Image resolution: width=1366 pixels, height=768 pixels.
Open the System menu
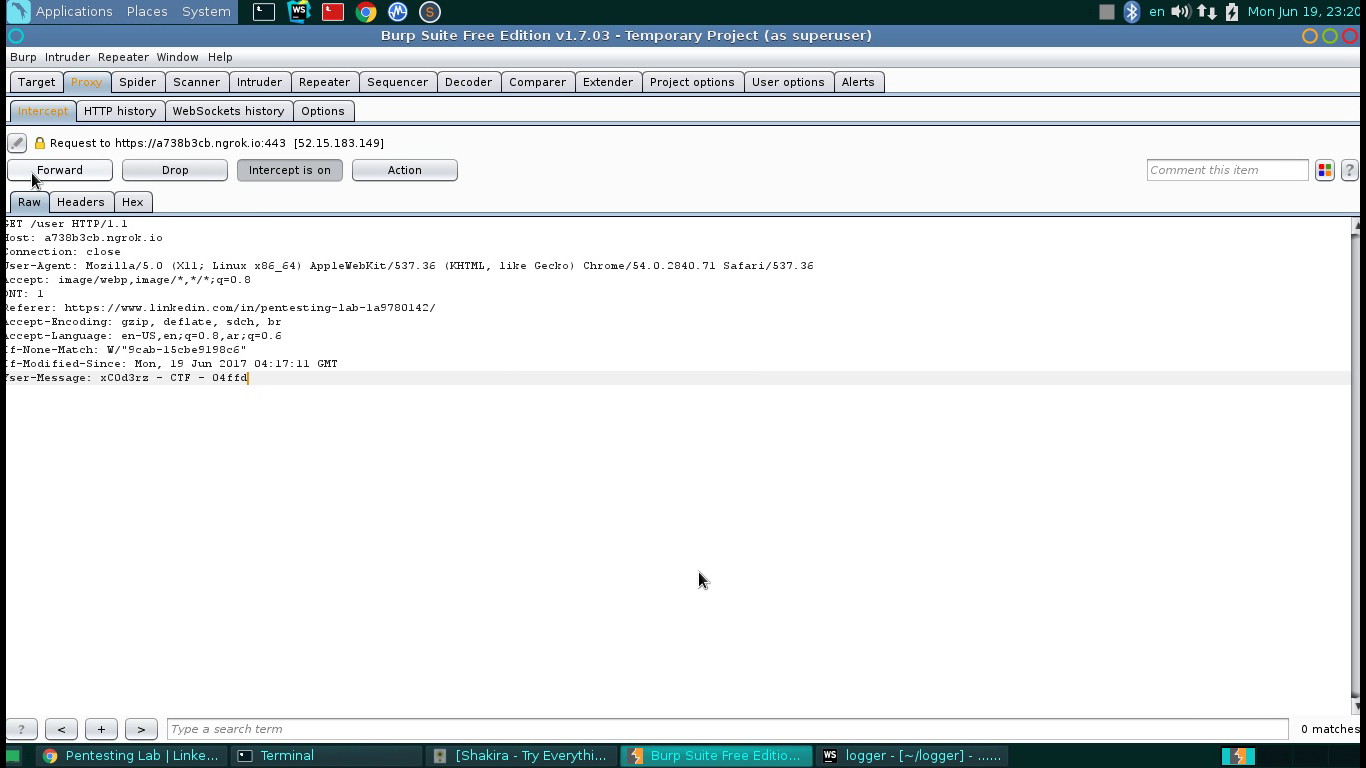click(x=206, y=12)
